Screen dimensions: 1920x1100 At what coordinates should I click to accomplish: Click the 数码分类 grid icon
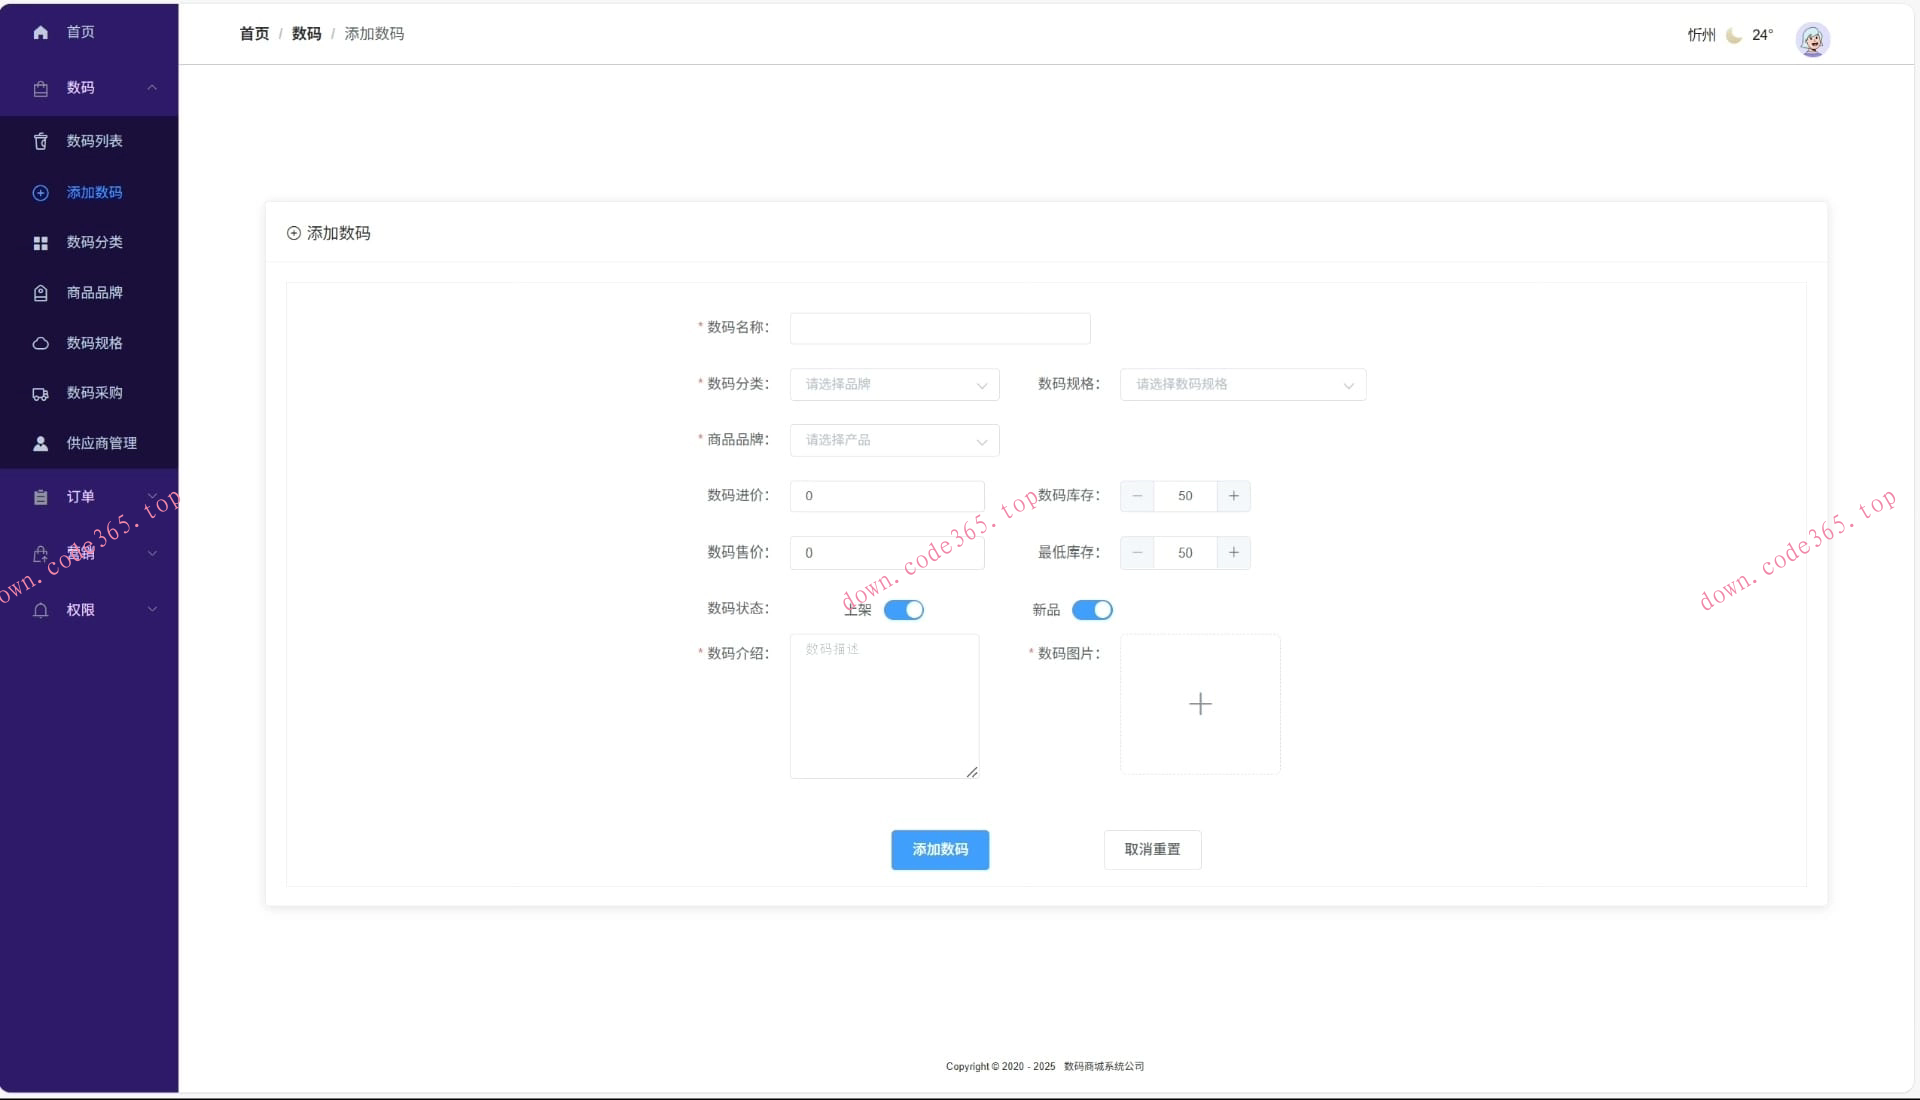[40, 243]
